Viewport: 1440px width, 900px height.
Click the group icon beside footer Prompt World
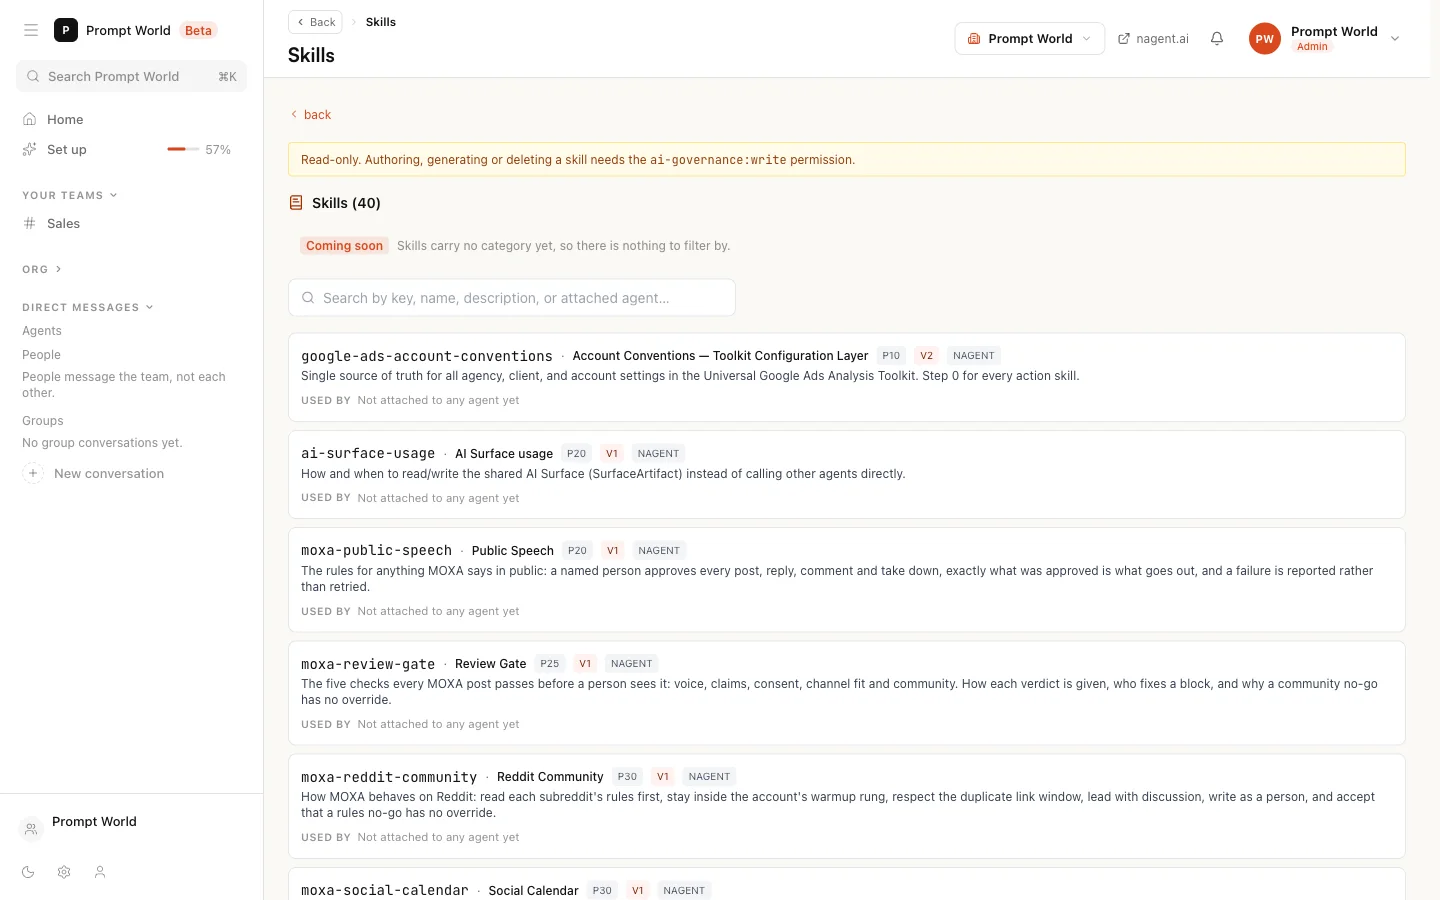click(x=31, y=828)
